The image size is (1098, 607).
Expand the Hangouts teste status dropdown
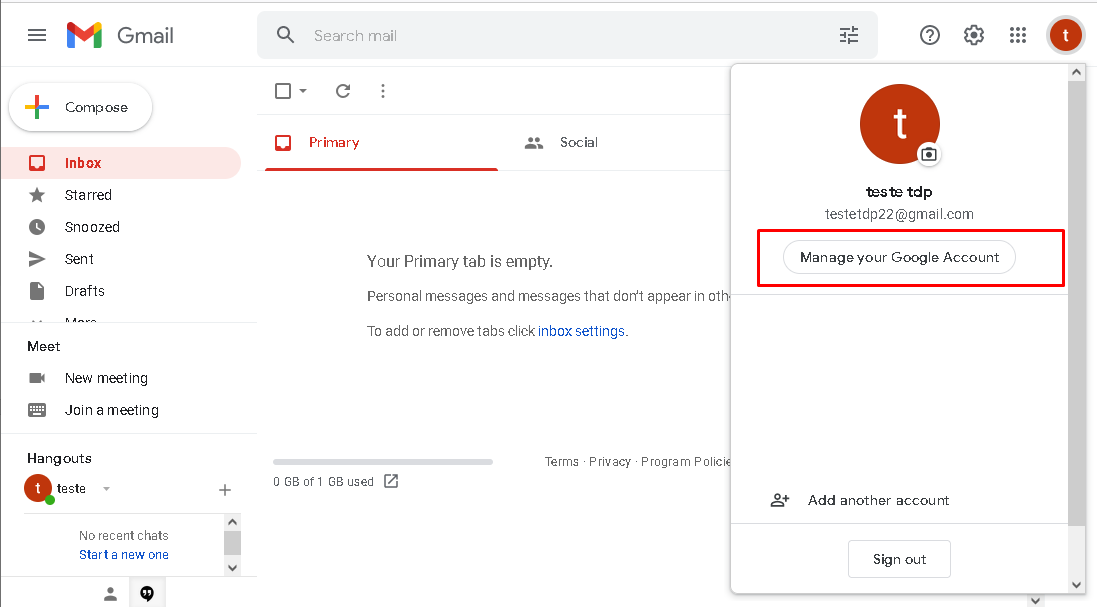(x=106, y=489)
